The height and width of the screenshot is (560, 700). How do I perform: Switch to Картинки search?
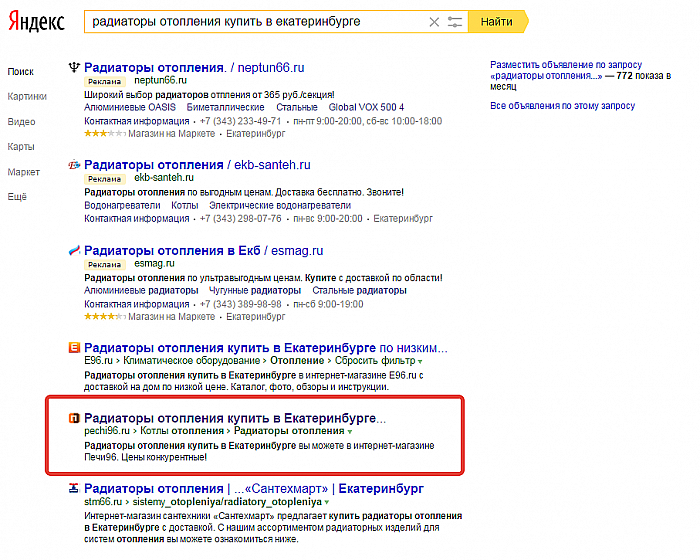[x=27, y=96]
